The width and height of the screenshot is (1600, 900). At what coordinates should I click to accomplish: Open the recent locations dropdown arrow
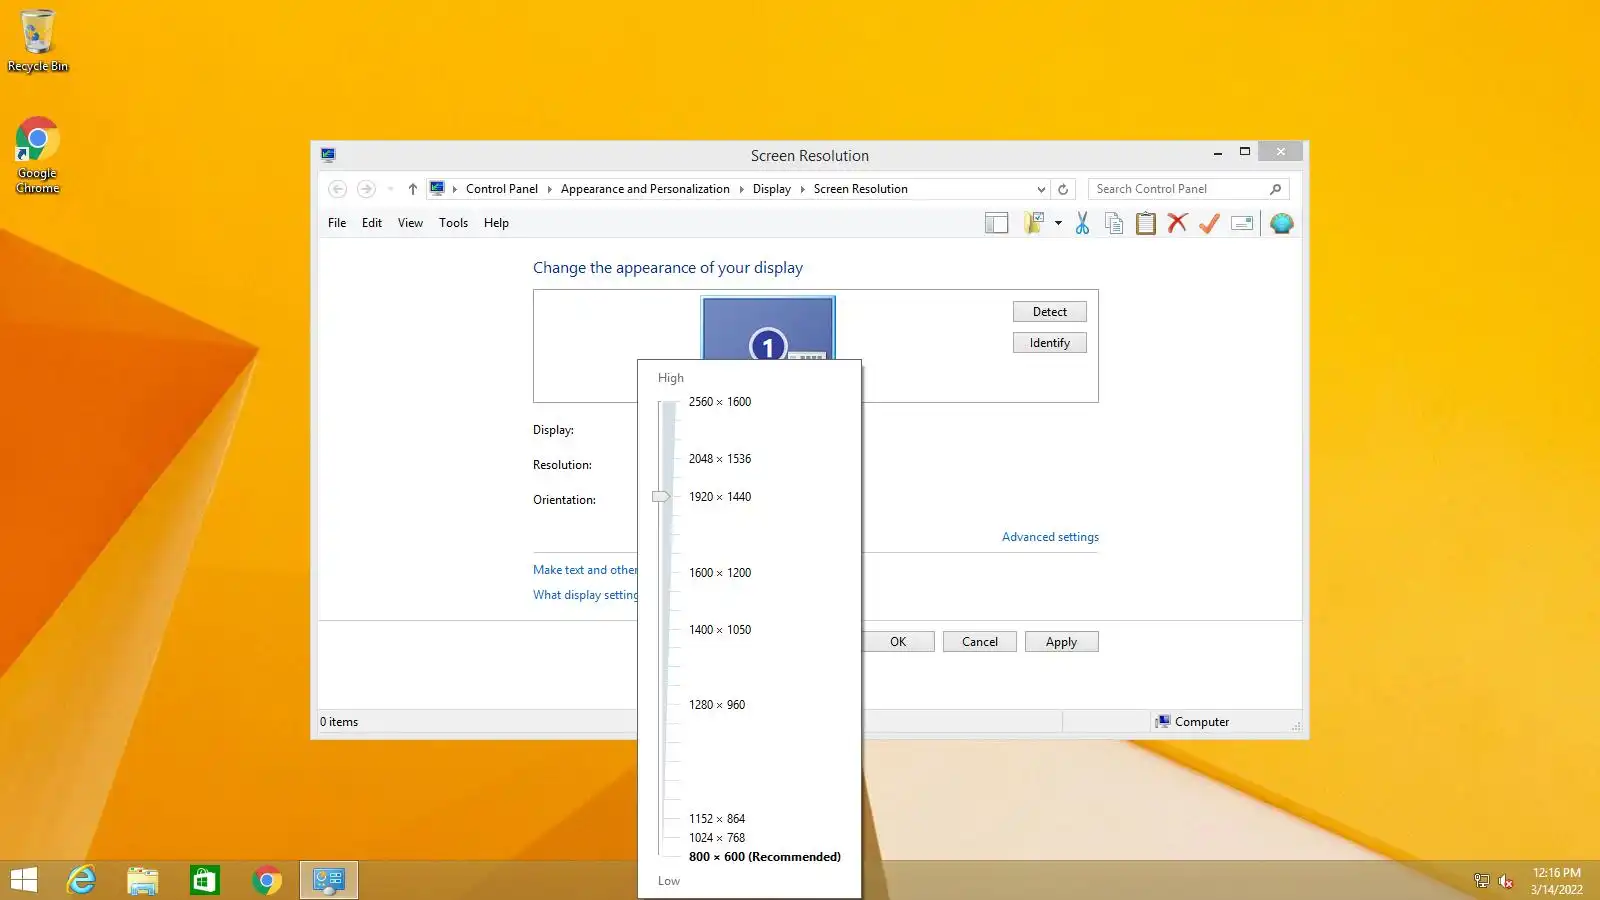(390, 189)
